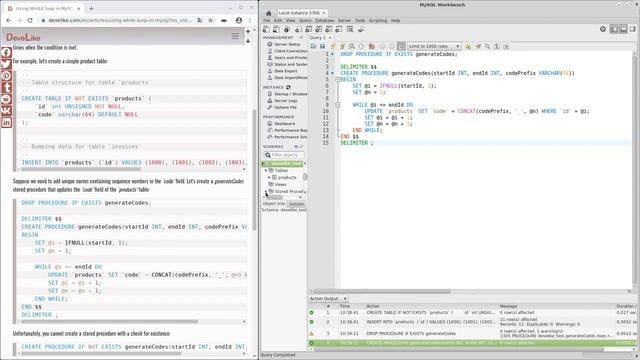Show find panel magnifier icon
This screenshot has height=360, width=640.
[x=487, y=47]
